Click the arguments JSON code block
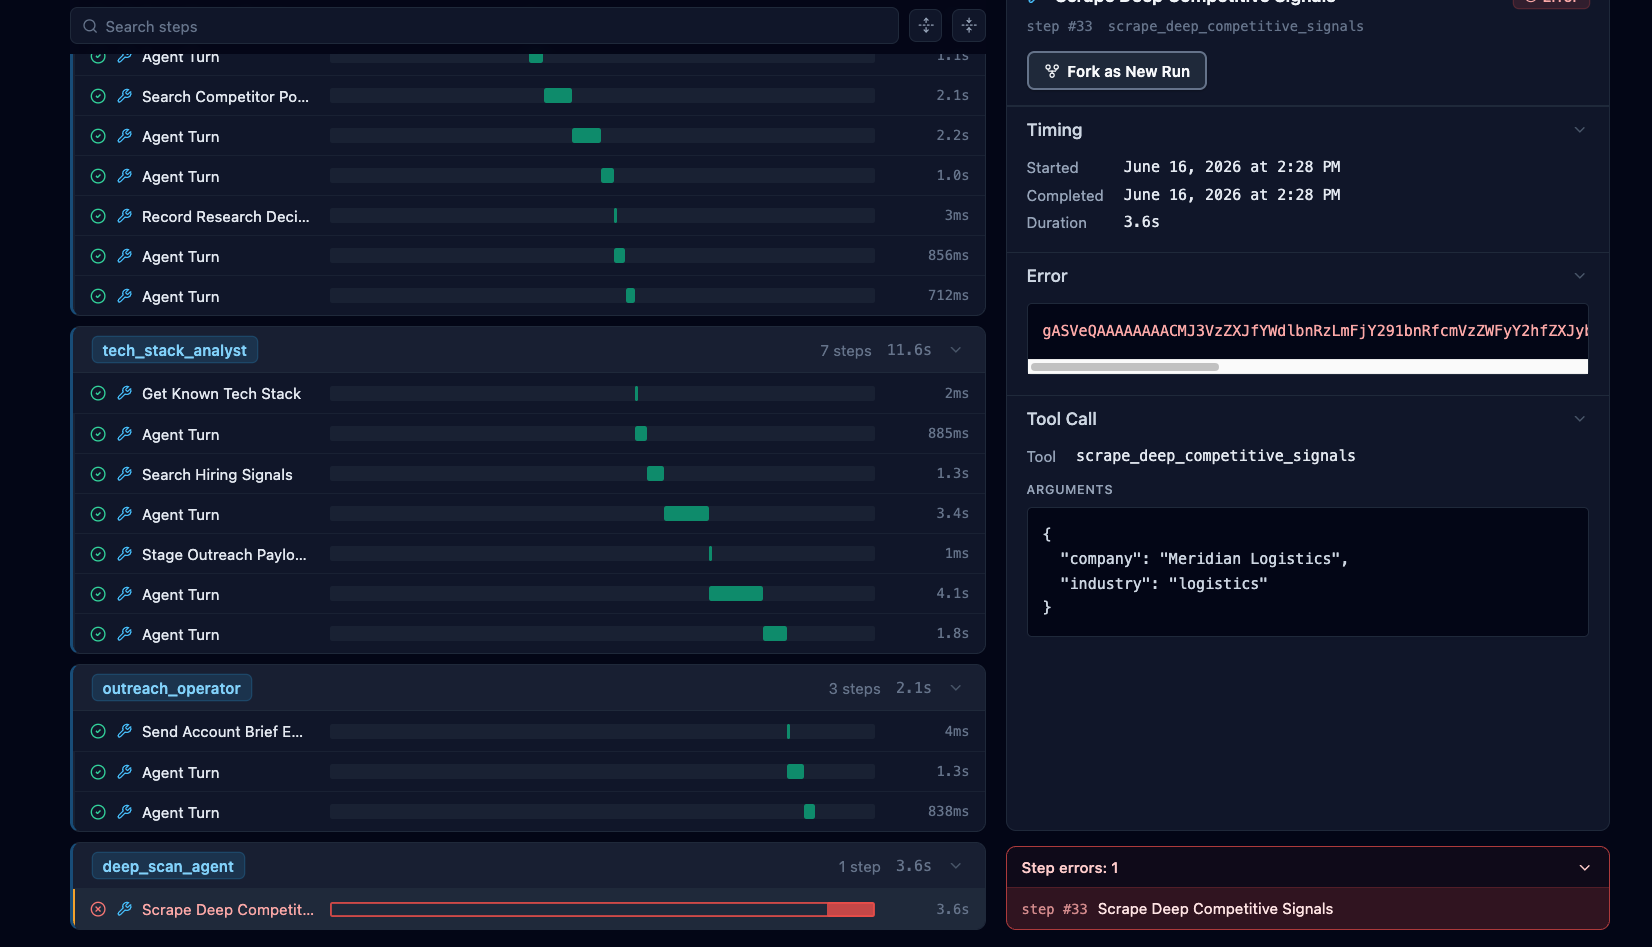The image size is (1652, 947). [1308, 572]
